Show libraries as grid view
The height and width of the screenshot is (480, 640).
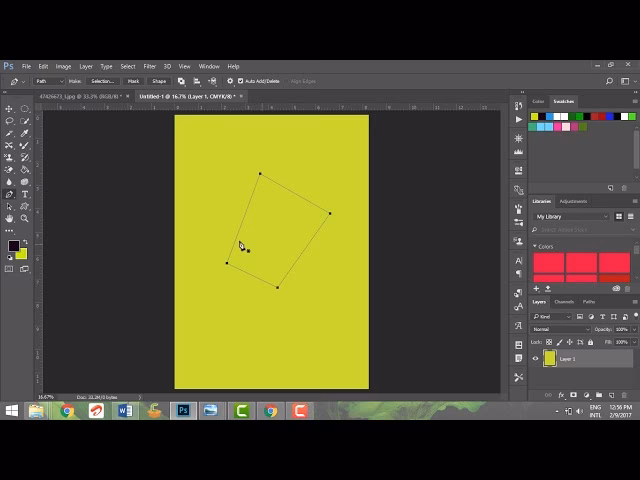(x=619, y=217)
